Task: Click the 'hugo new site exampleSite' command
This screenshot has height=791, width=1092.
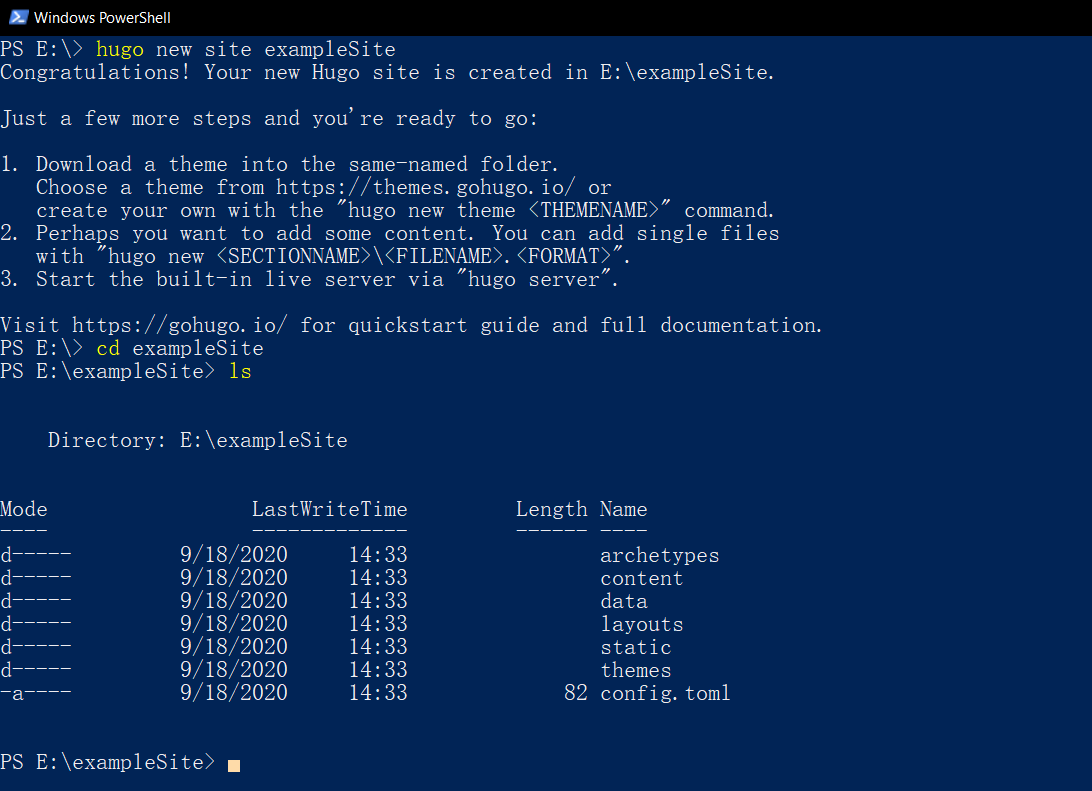Action: [x=246, y=49]
